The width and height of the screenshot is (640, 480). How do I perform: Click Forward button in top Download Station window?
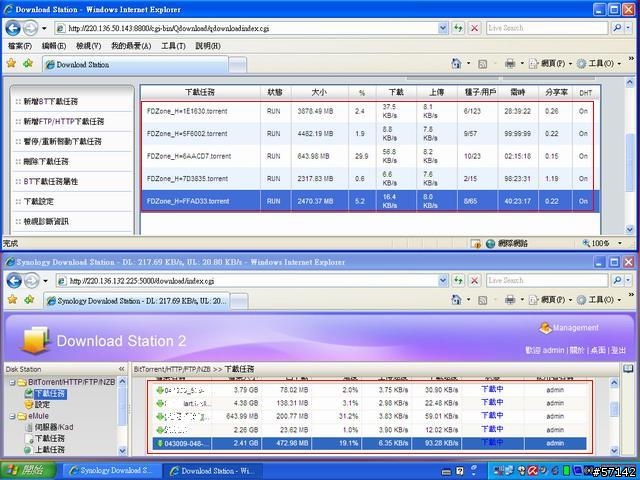[30, 28]
